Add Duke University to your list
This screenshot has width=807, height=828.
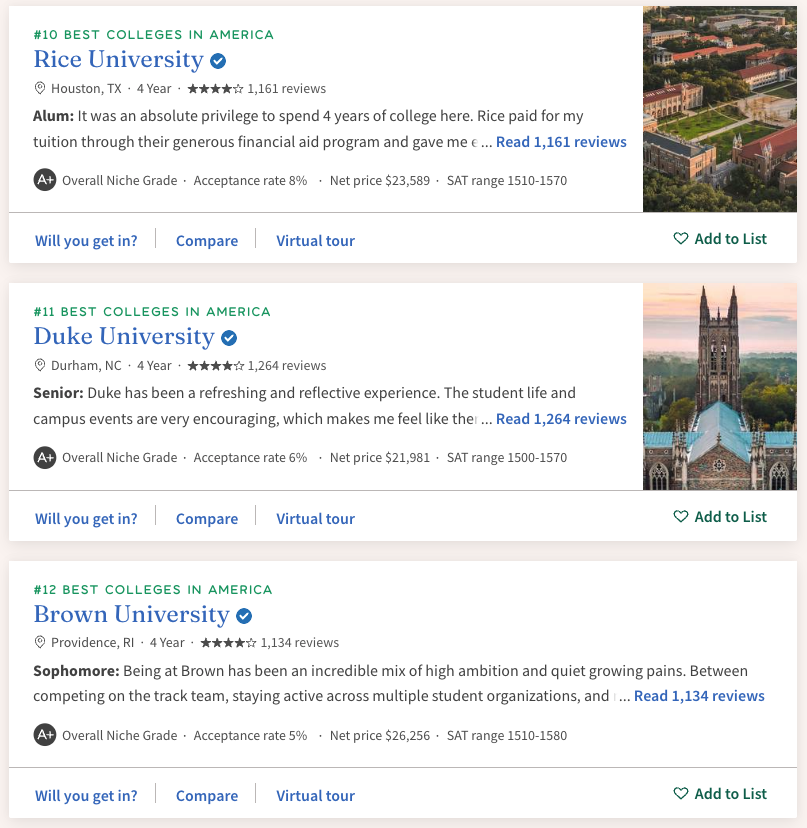click(720, 516)
